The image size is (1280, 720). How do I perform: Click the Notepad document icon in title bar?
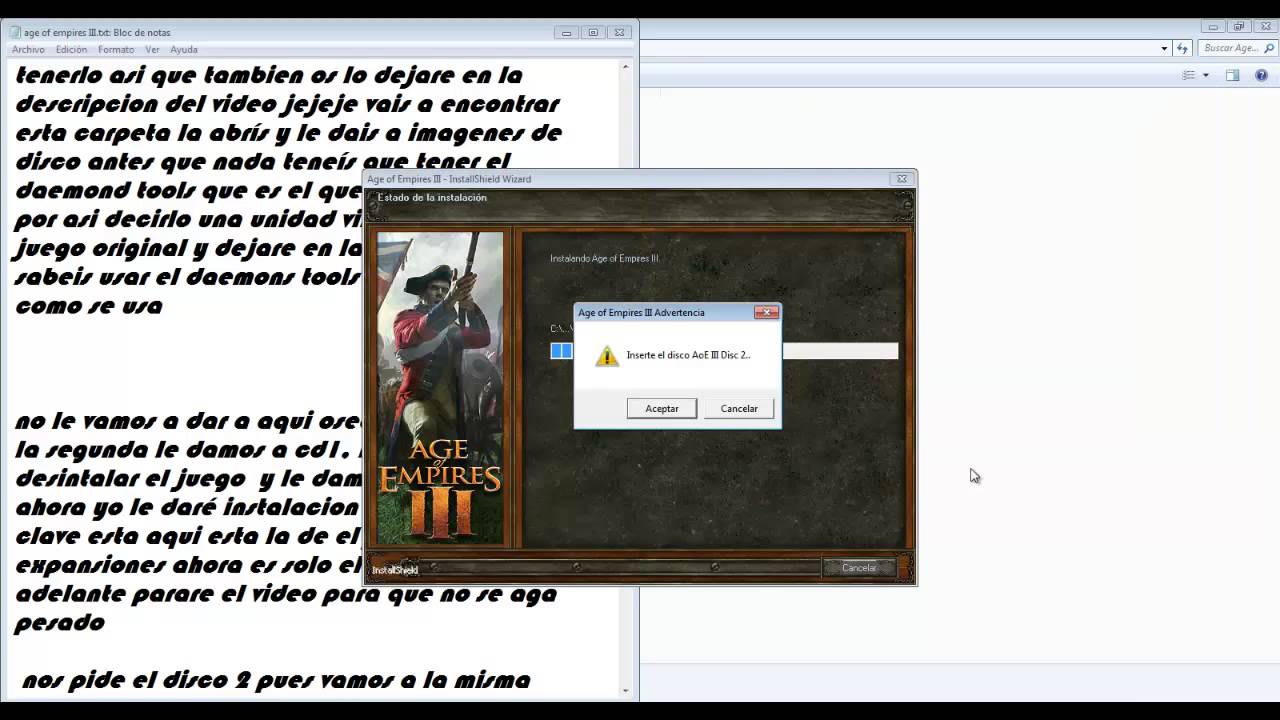pos(15,32)
